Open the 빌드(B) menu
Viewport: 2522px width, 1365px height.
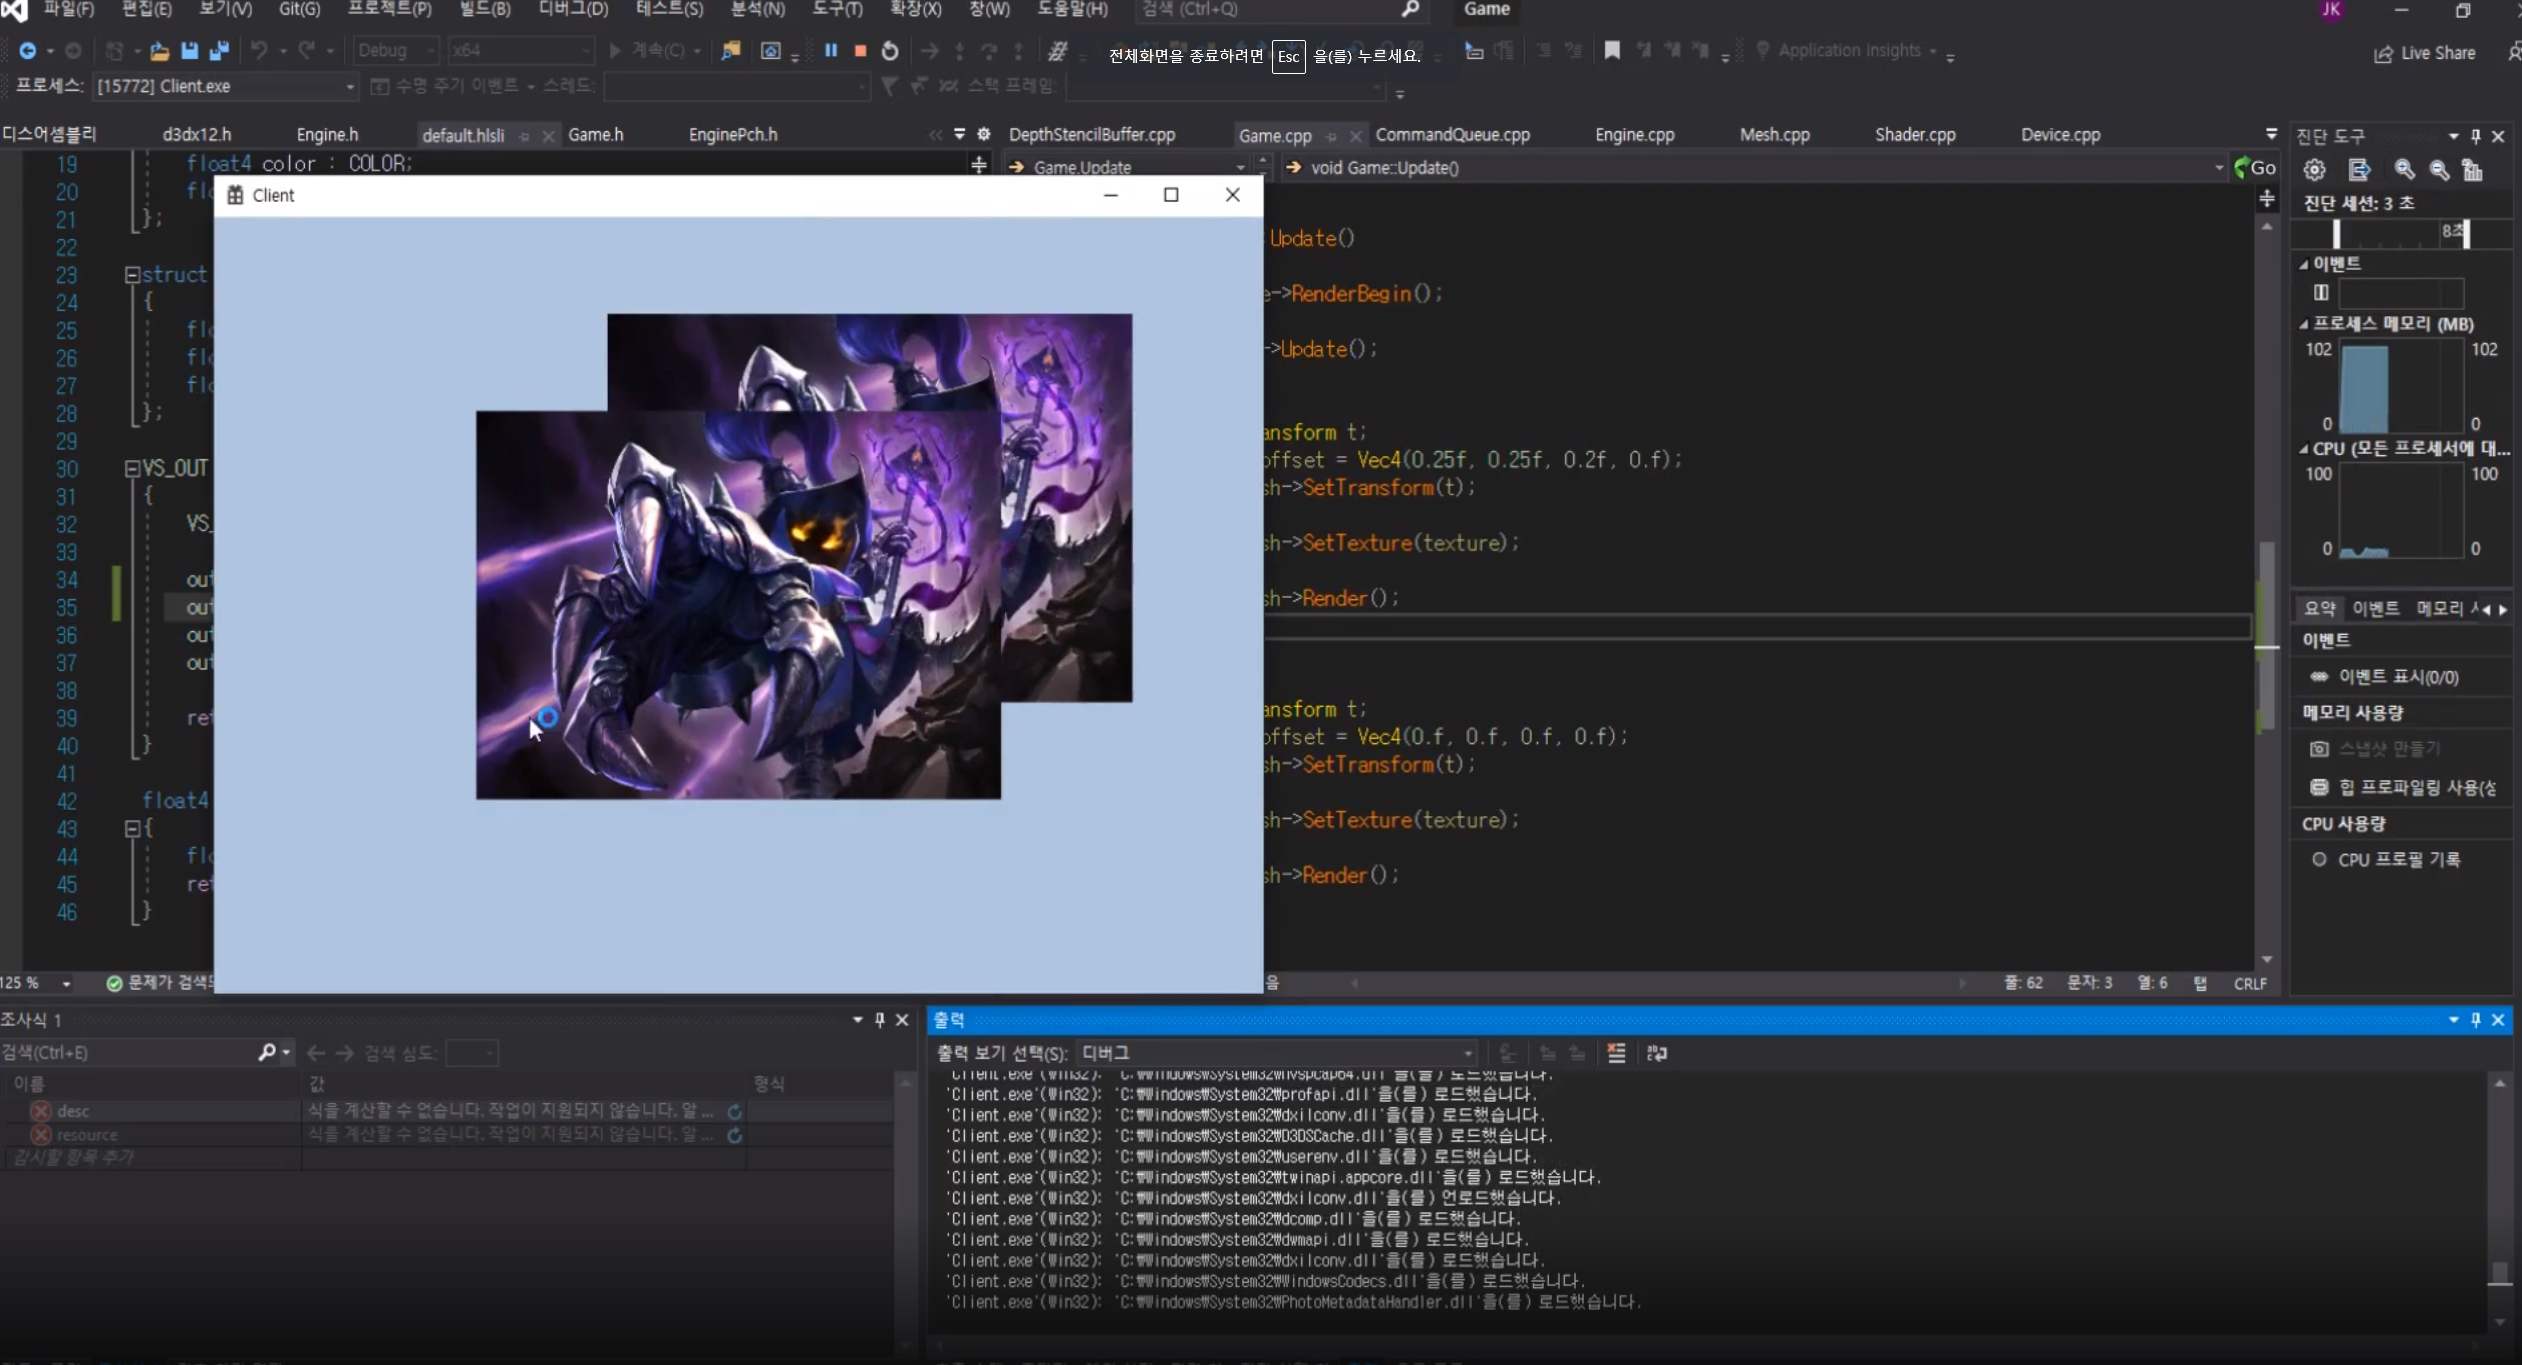click(485, 9)
